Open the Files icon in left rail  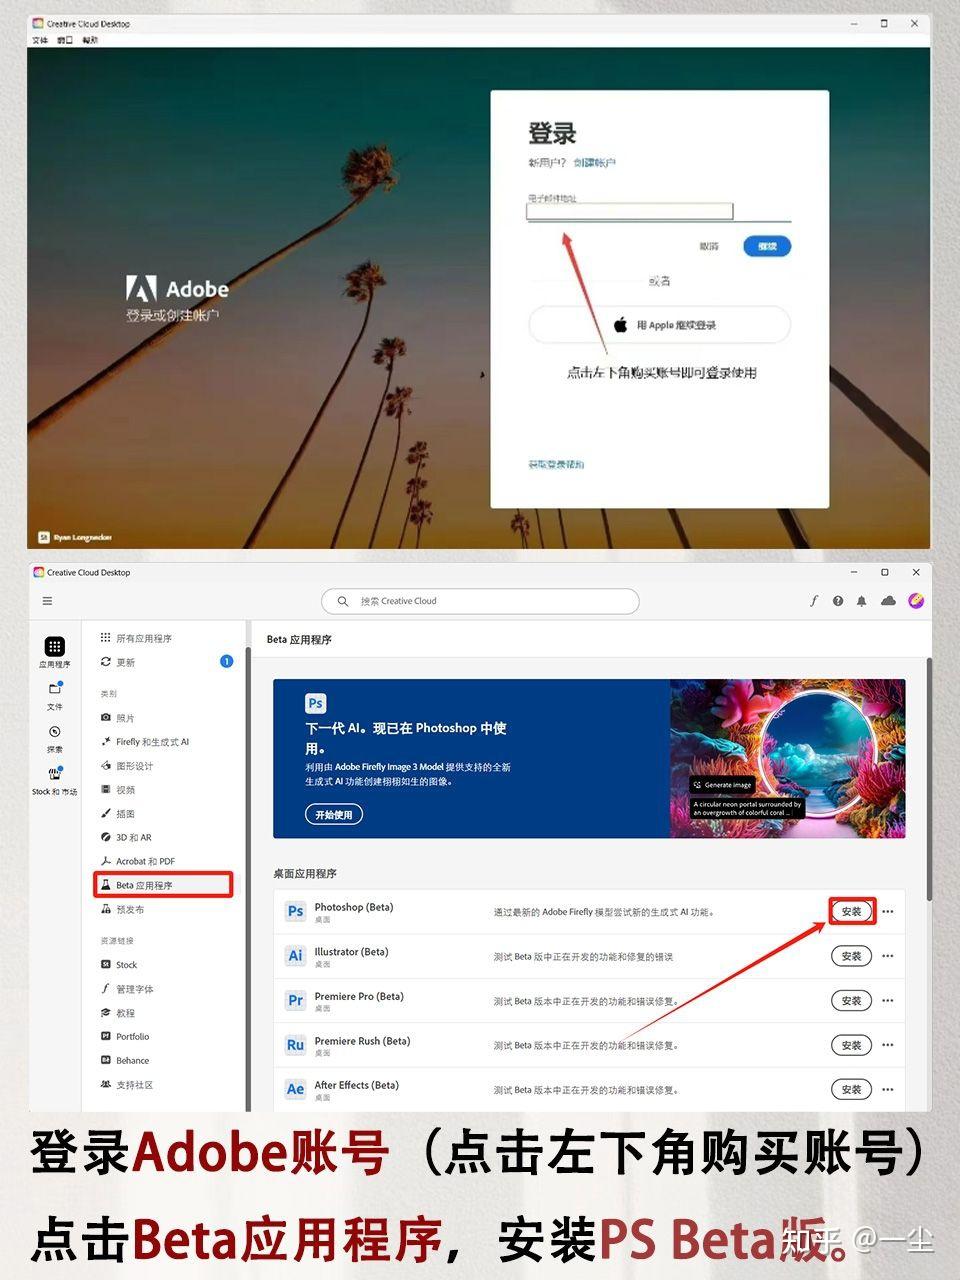55,689
